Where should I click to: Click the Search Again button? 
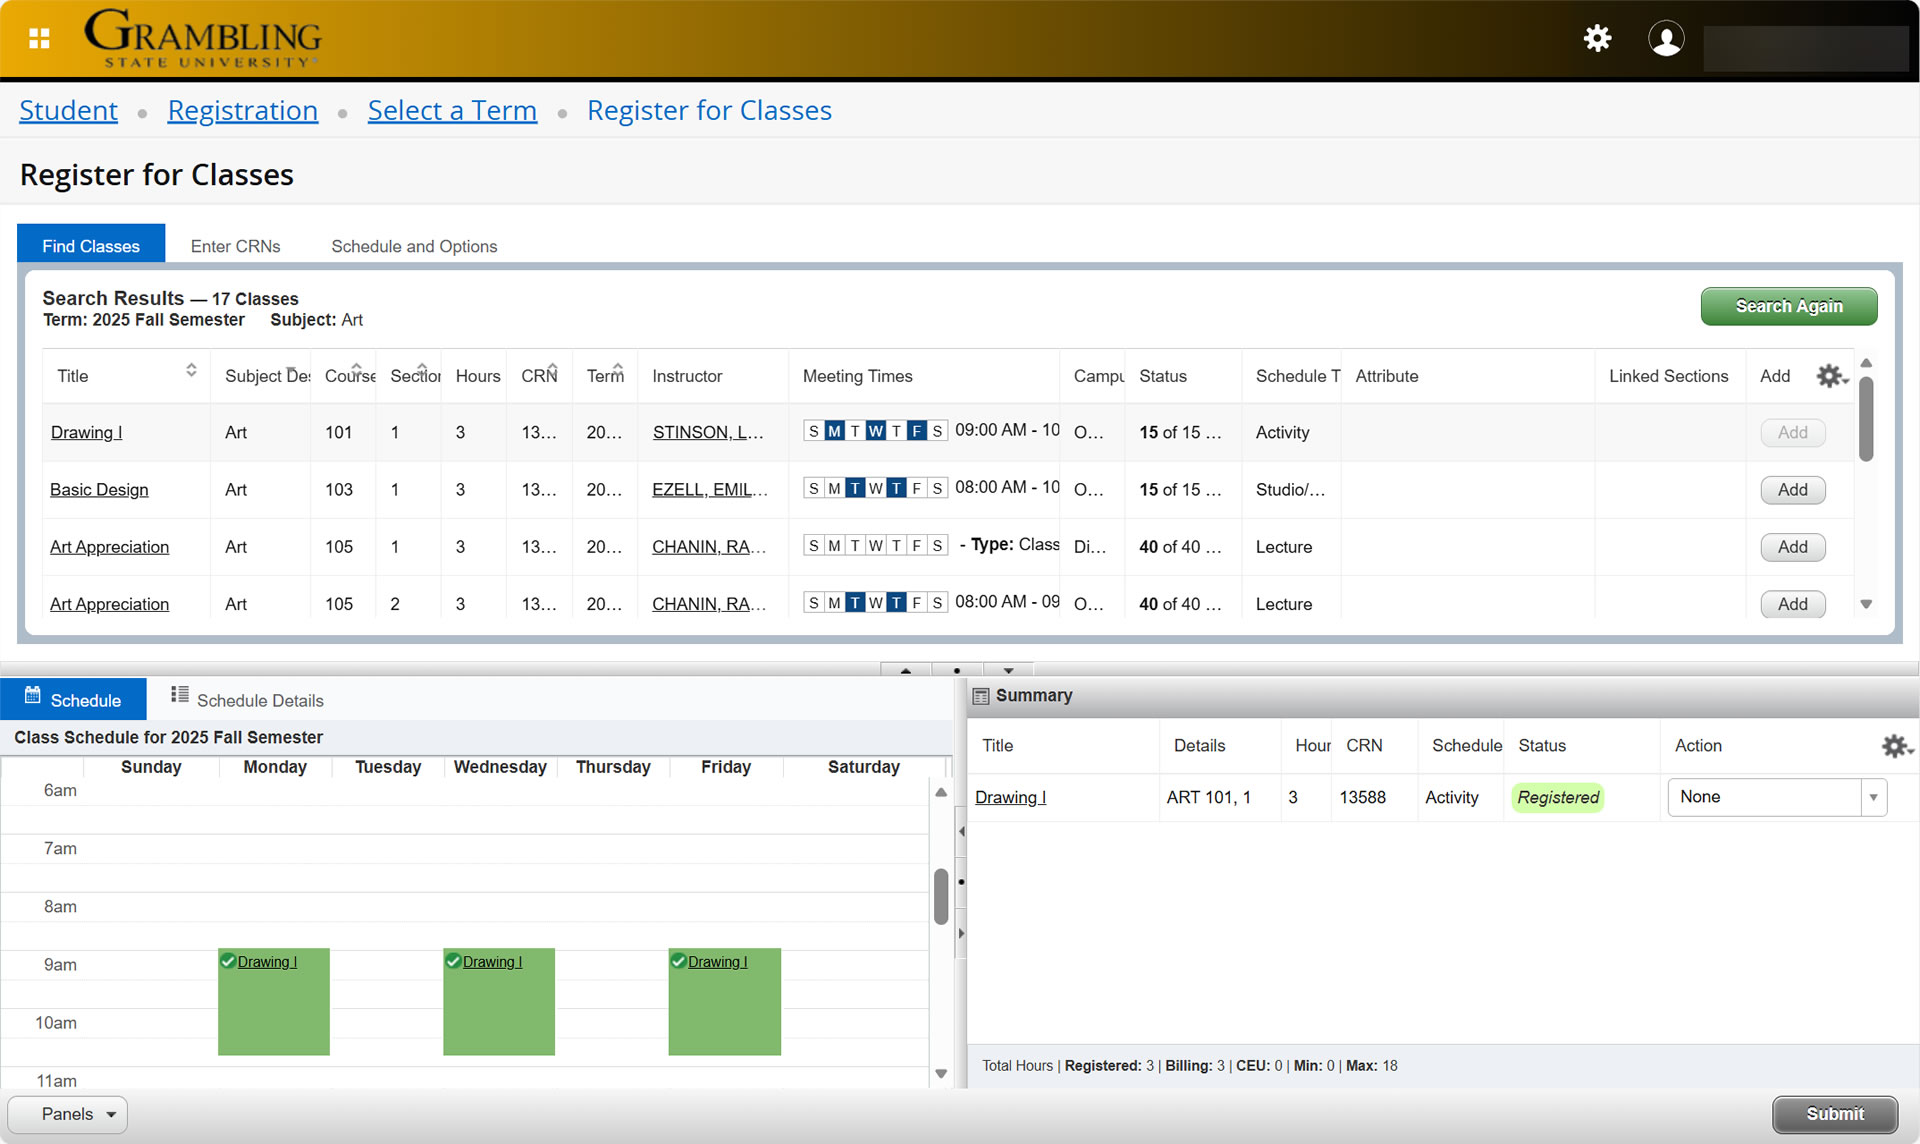click(x=1789, y=306)
